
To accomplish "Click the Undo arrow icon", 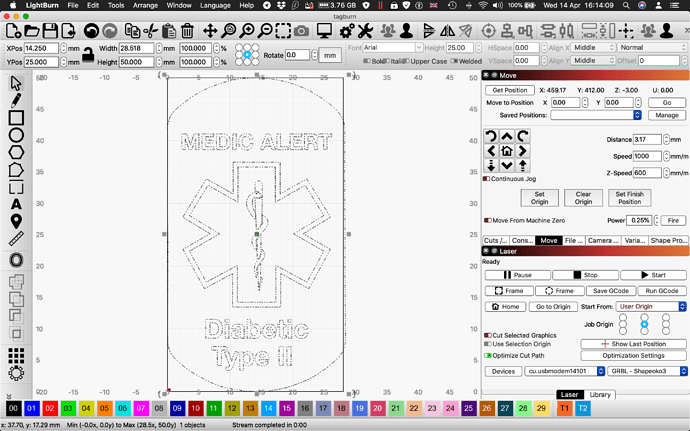I will pyautogui.click(x=92, y=31).
